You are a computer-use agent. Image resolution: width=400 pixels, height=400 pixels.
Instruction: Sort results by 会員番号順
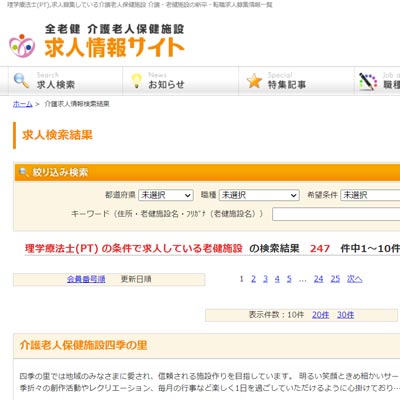86,279
